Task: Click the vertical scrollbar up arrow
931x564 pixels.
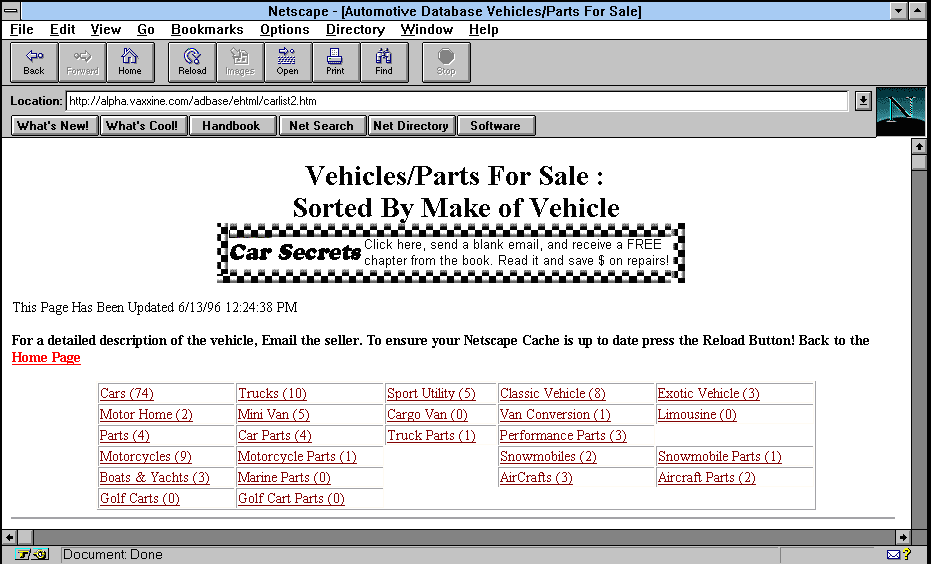Action: [x=919, y=146]
